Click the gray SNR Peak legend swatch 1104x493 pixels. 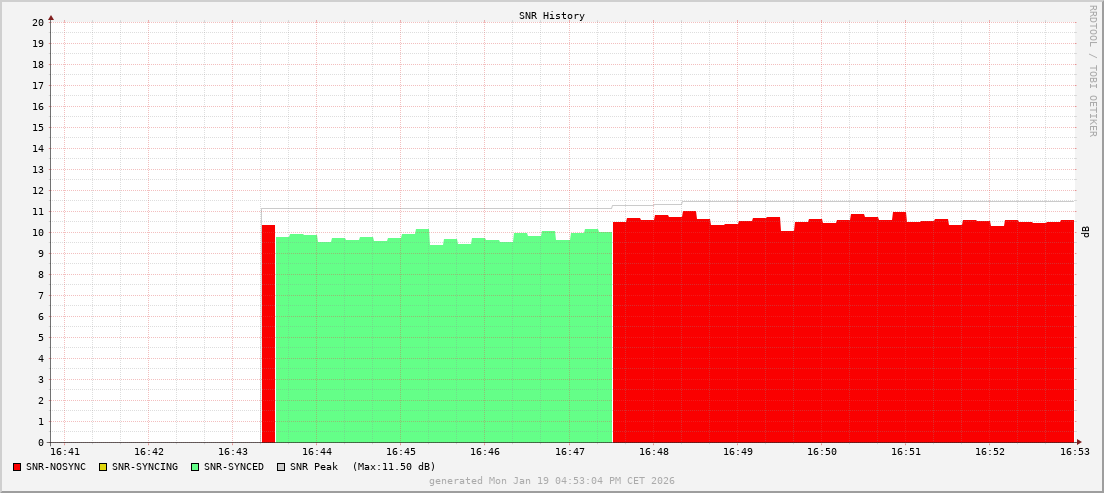click(x=281, y=467)
